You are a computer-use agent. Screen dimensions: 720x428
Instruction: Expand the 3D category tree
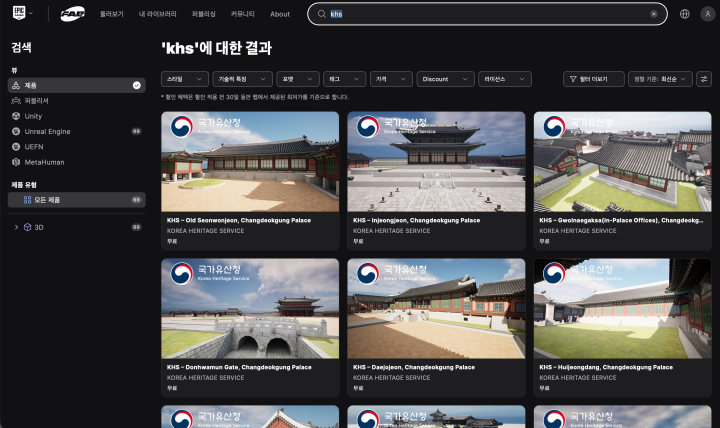click(x=16, y=227)
